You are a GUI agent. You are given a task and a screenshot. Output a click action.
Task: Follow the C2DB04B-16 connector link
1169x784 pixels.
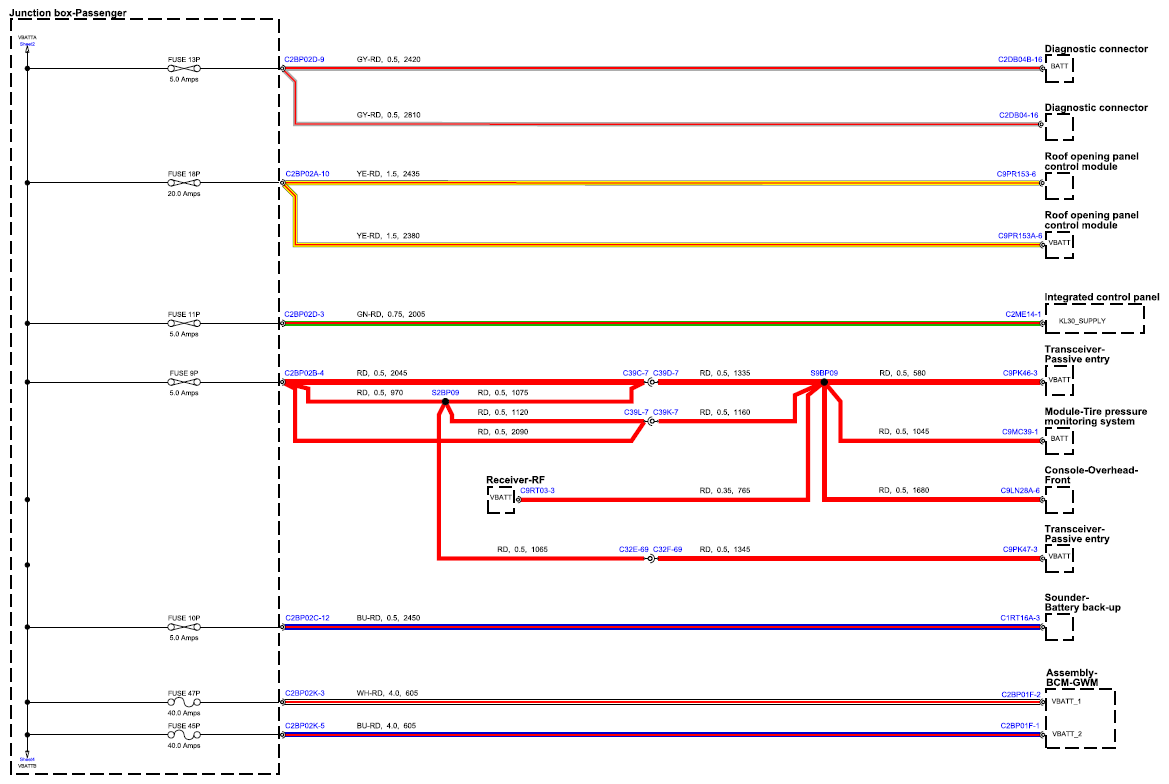(x=1020, y=60)
